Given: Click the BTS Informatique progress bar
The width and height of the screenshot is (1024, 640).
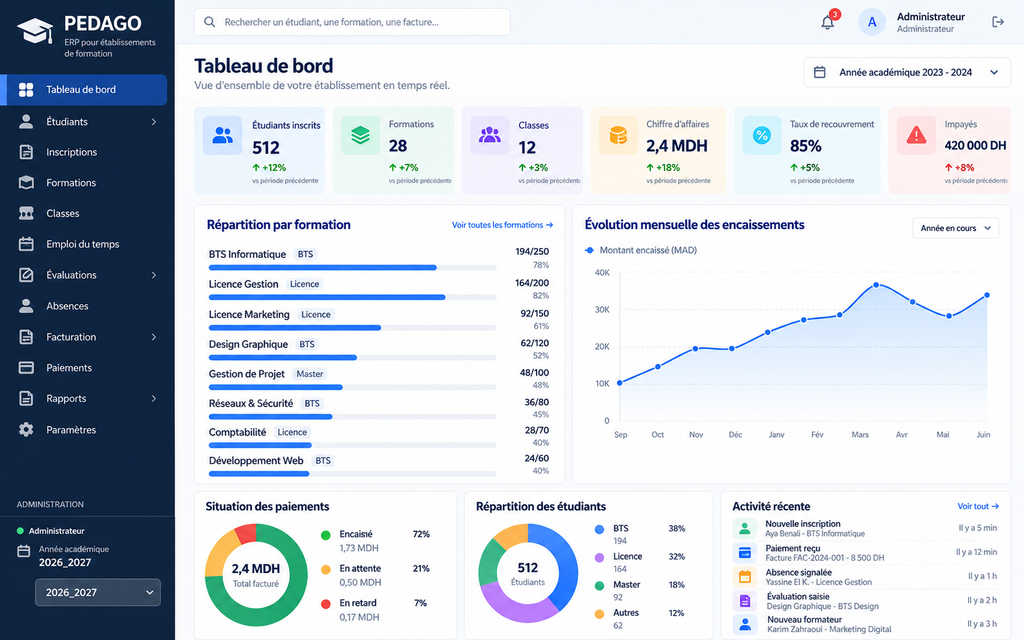Looking at the screenshot, I should pyautogui.click(x=353, y=268).
